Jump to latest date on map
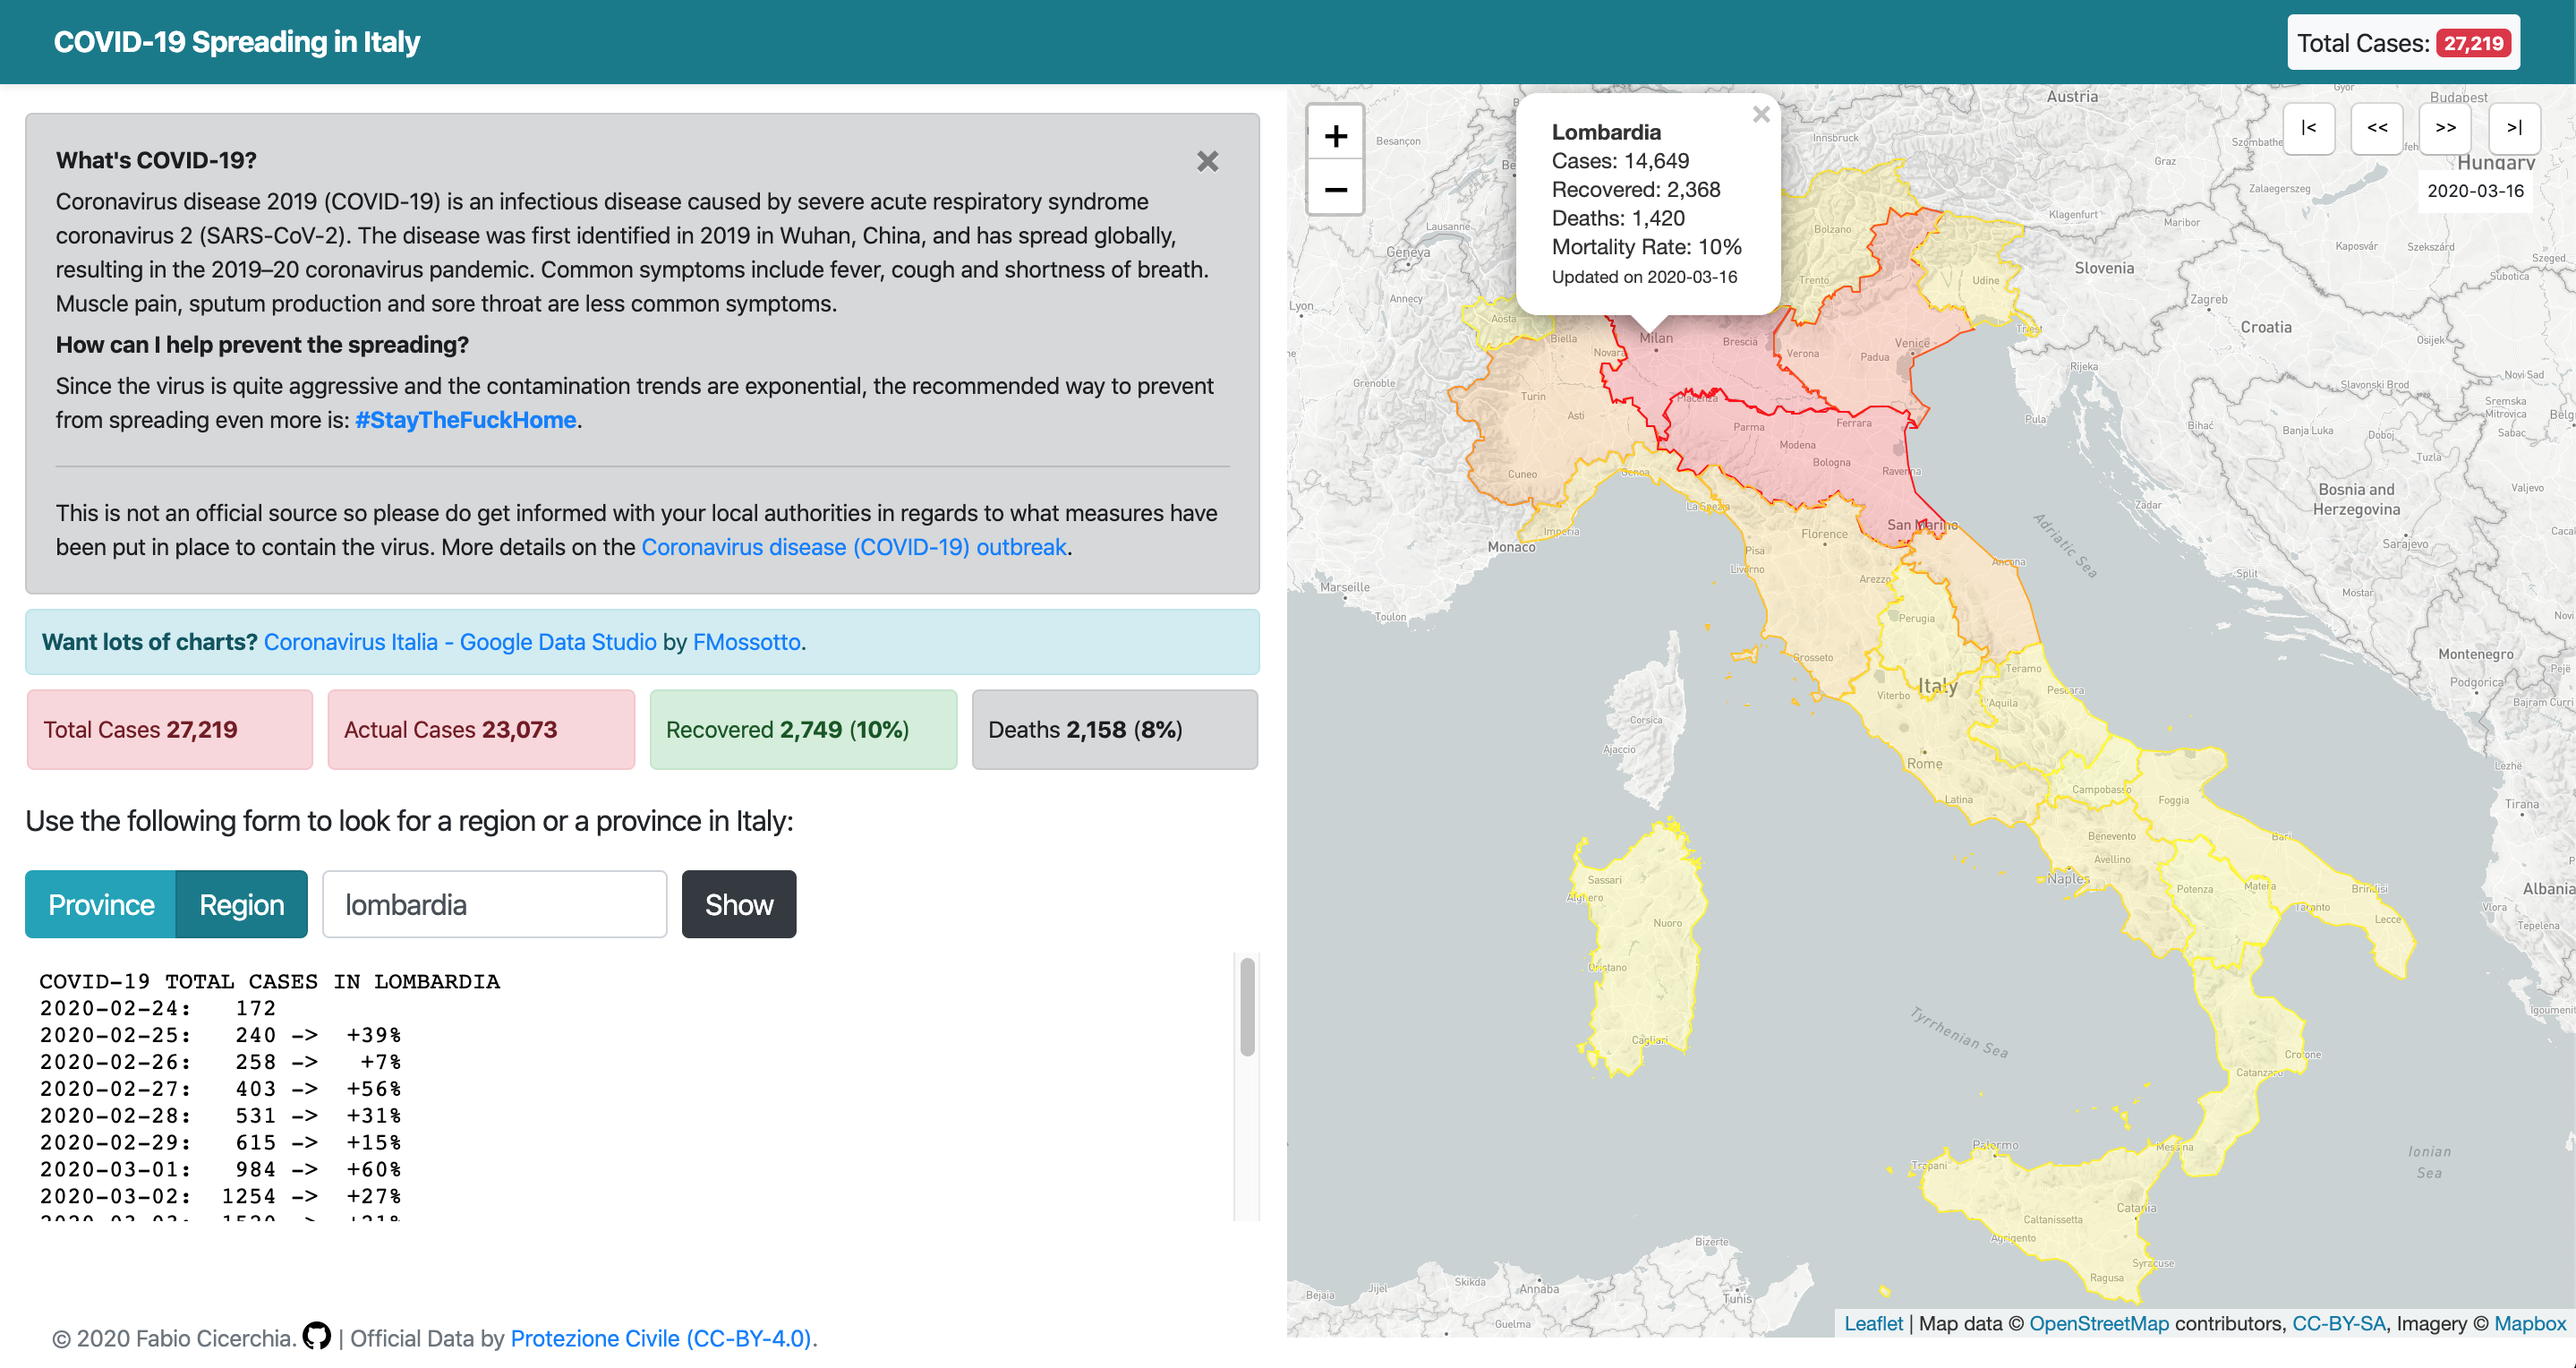Screen dimensions: 2576x1368 click(2514, 128)
